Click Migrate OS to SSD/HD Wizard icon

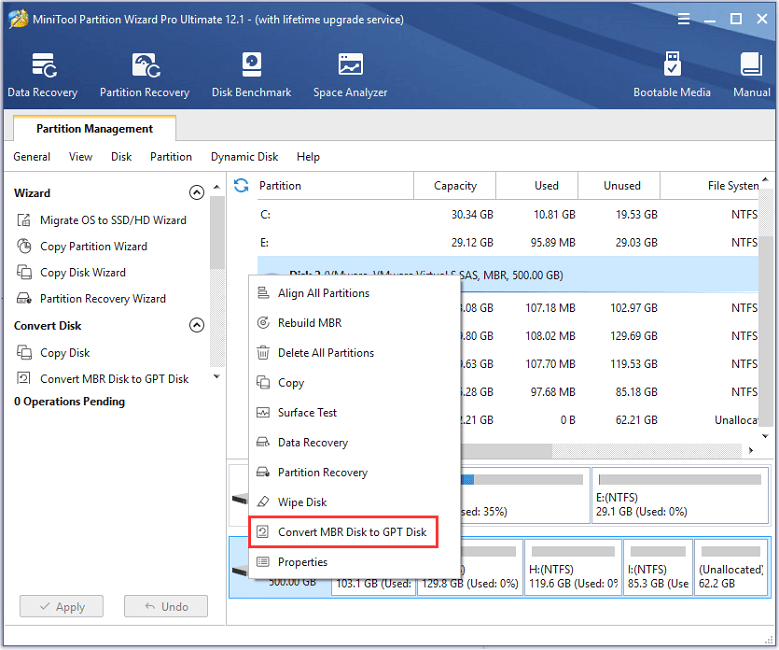(x=24, y=220)
